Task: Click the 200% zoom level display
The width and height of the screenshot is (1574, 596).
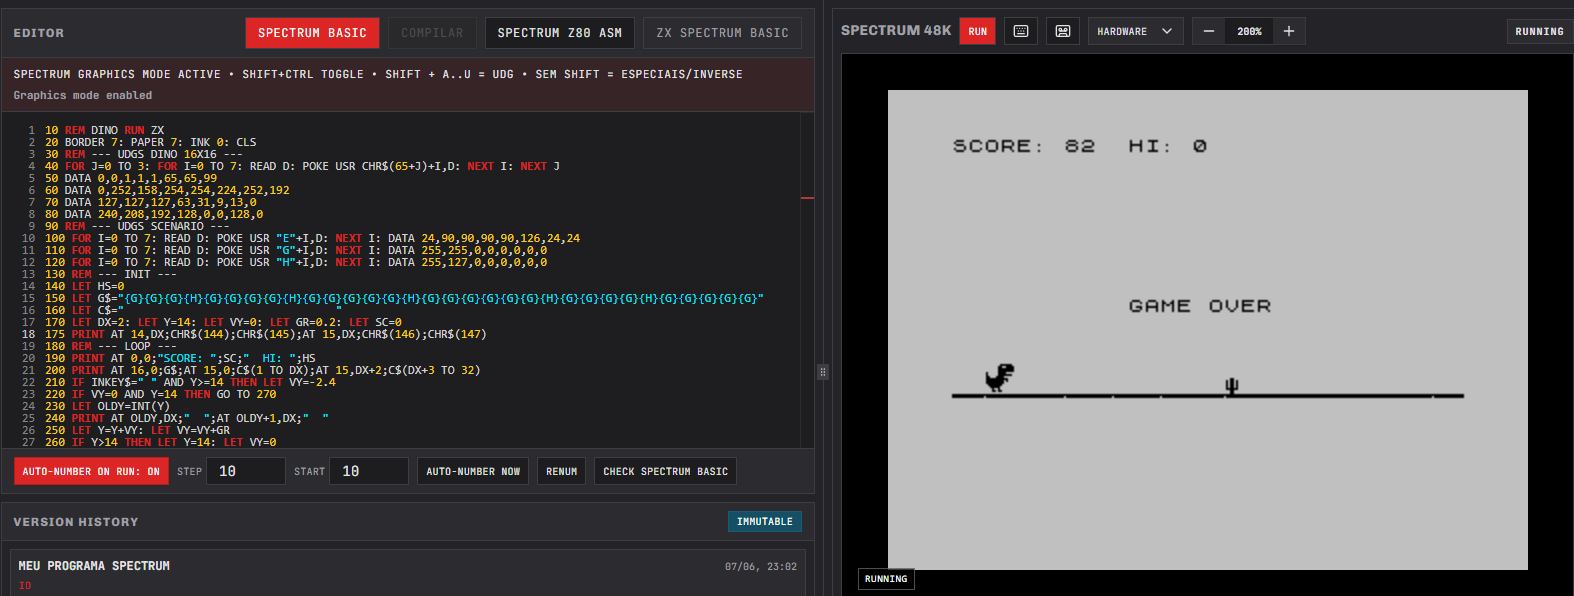Action: pyautogui.click(x=1249, y=31)
